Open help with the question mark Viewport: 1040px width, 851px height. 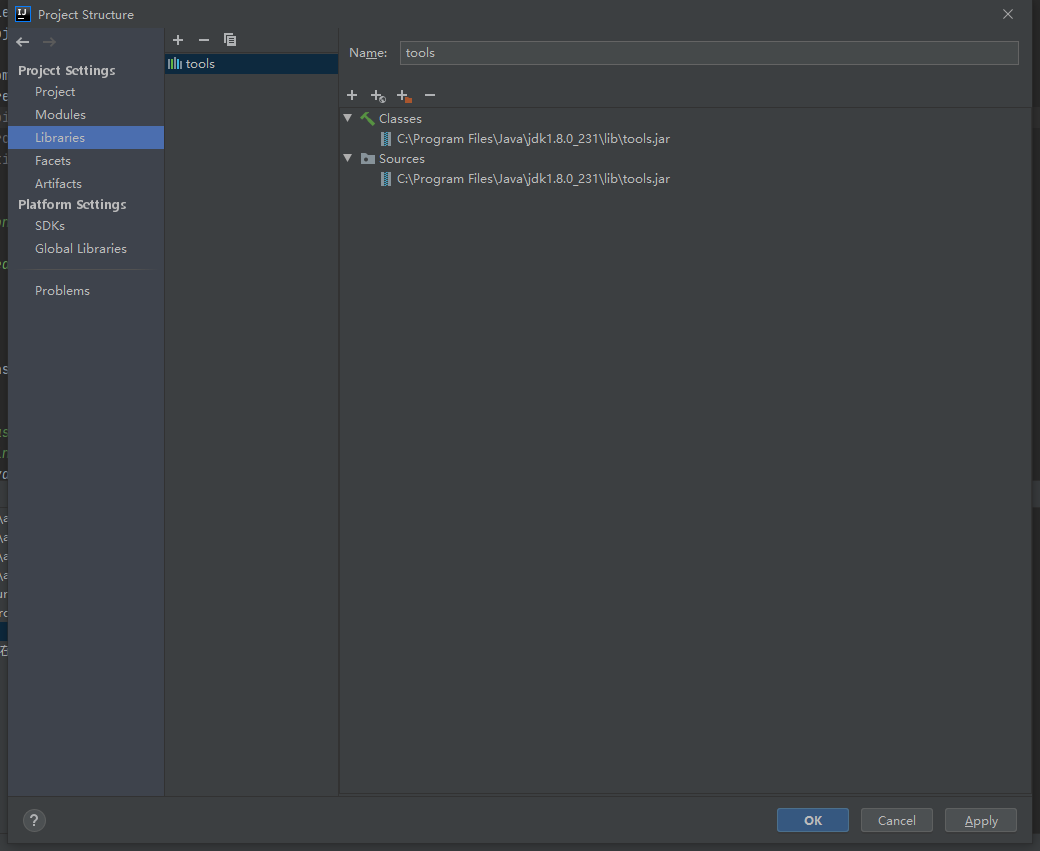point(34,820)
